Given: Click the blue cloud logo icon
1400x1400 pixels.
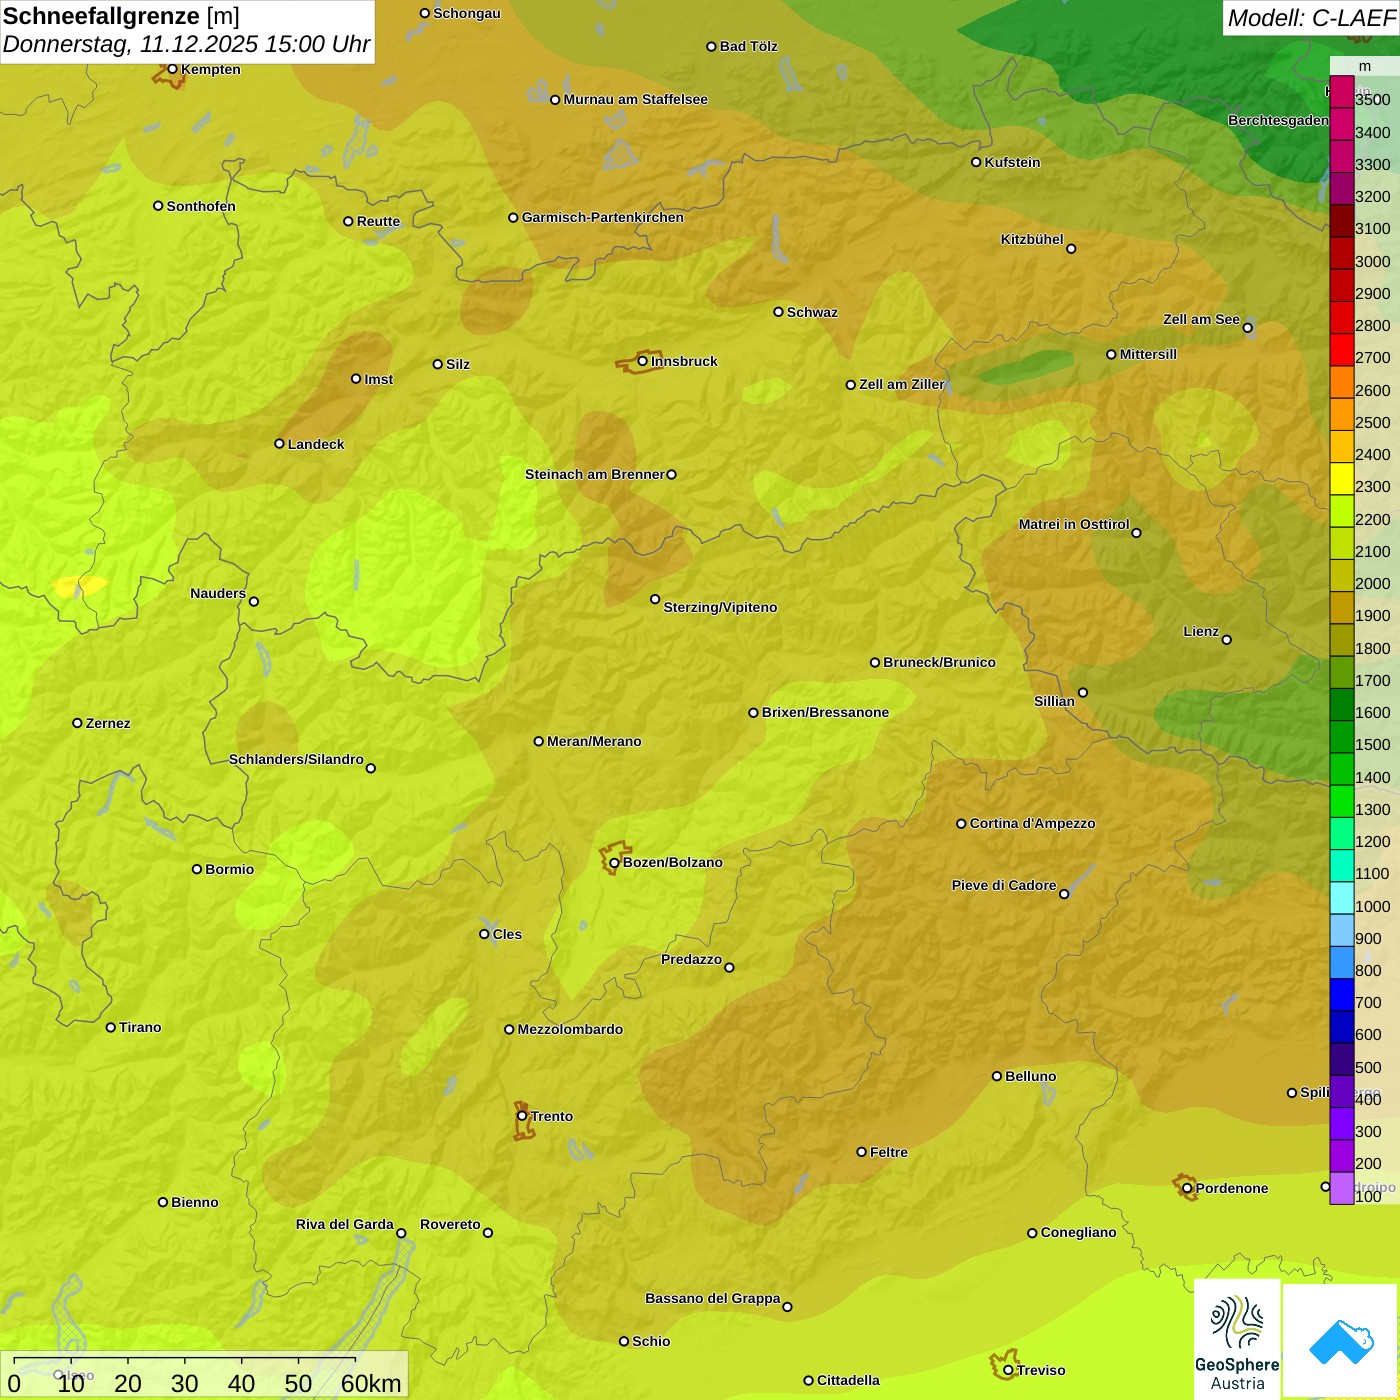Looking at the screenshot, I should pyautogui.click(x=1341, y=1341).
